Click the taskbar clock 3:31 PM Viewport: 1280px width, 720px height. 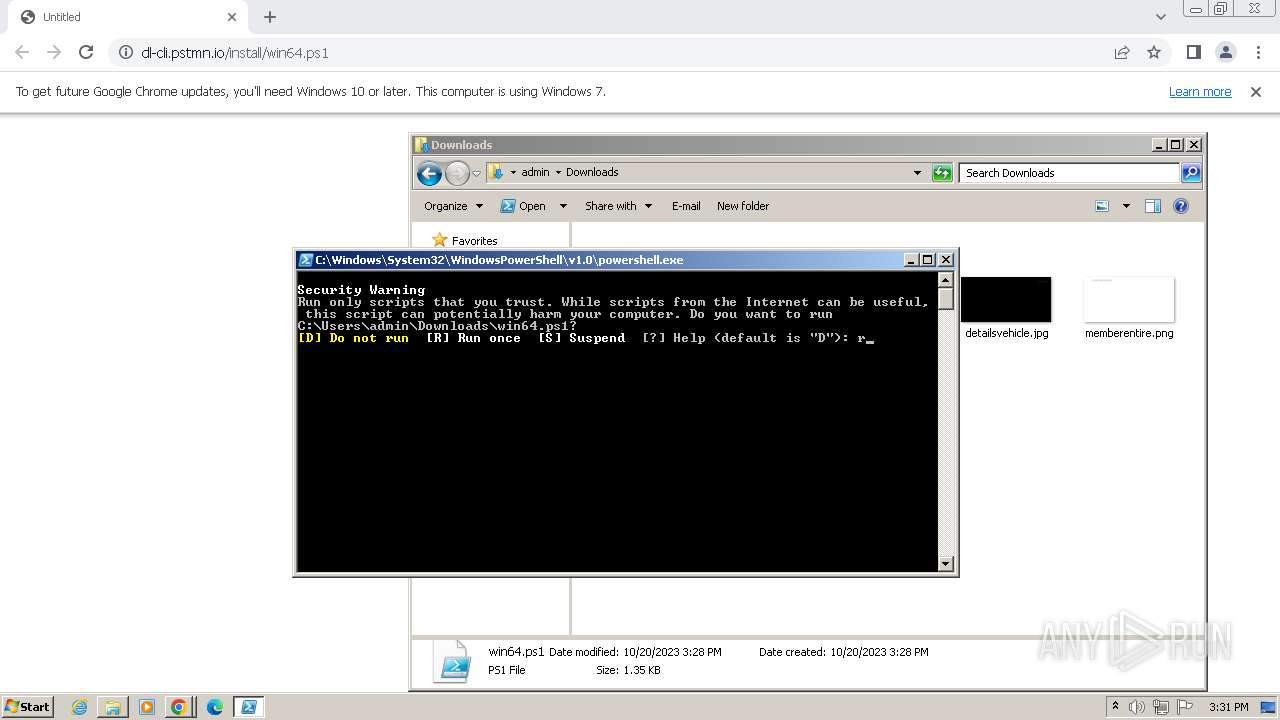point(1228,707)
